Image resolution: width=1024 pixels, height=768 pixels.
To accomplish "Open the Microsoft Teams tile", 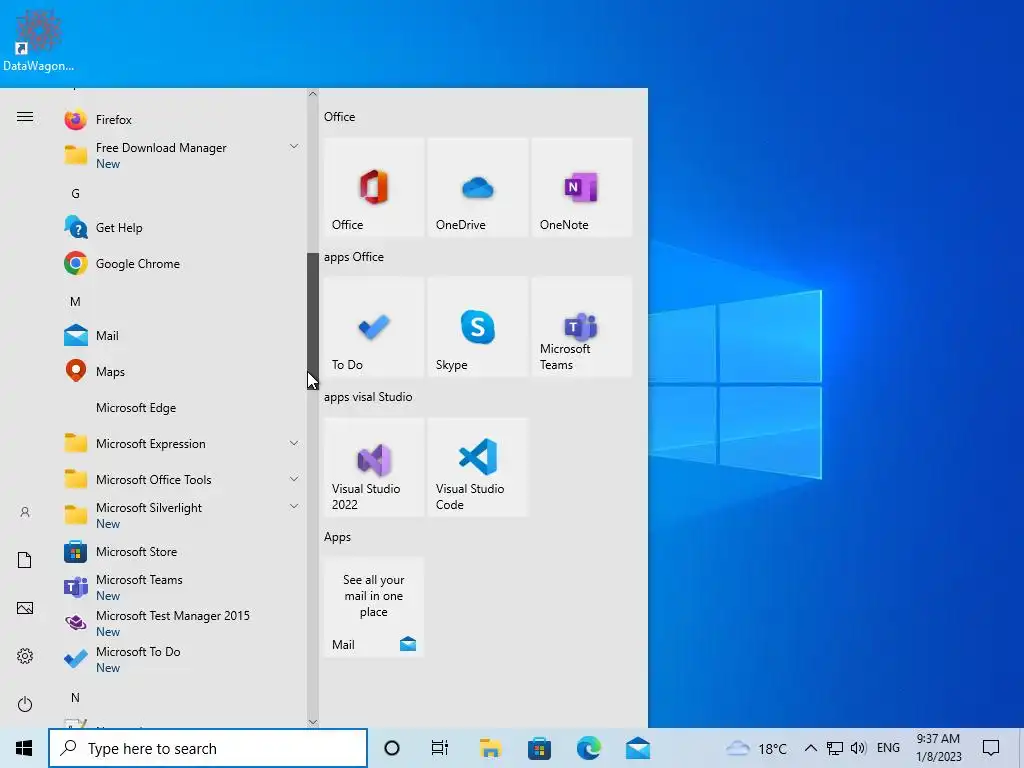I will point(581,327).
